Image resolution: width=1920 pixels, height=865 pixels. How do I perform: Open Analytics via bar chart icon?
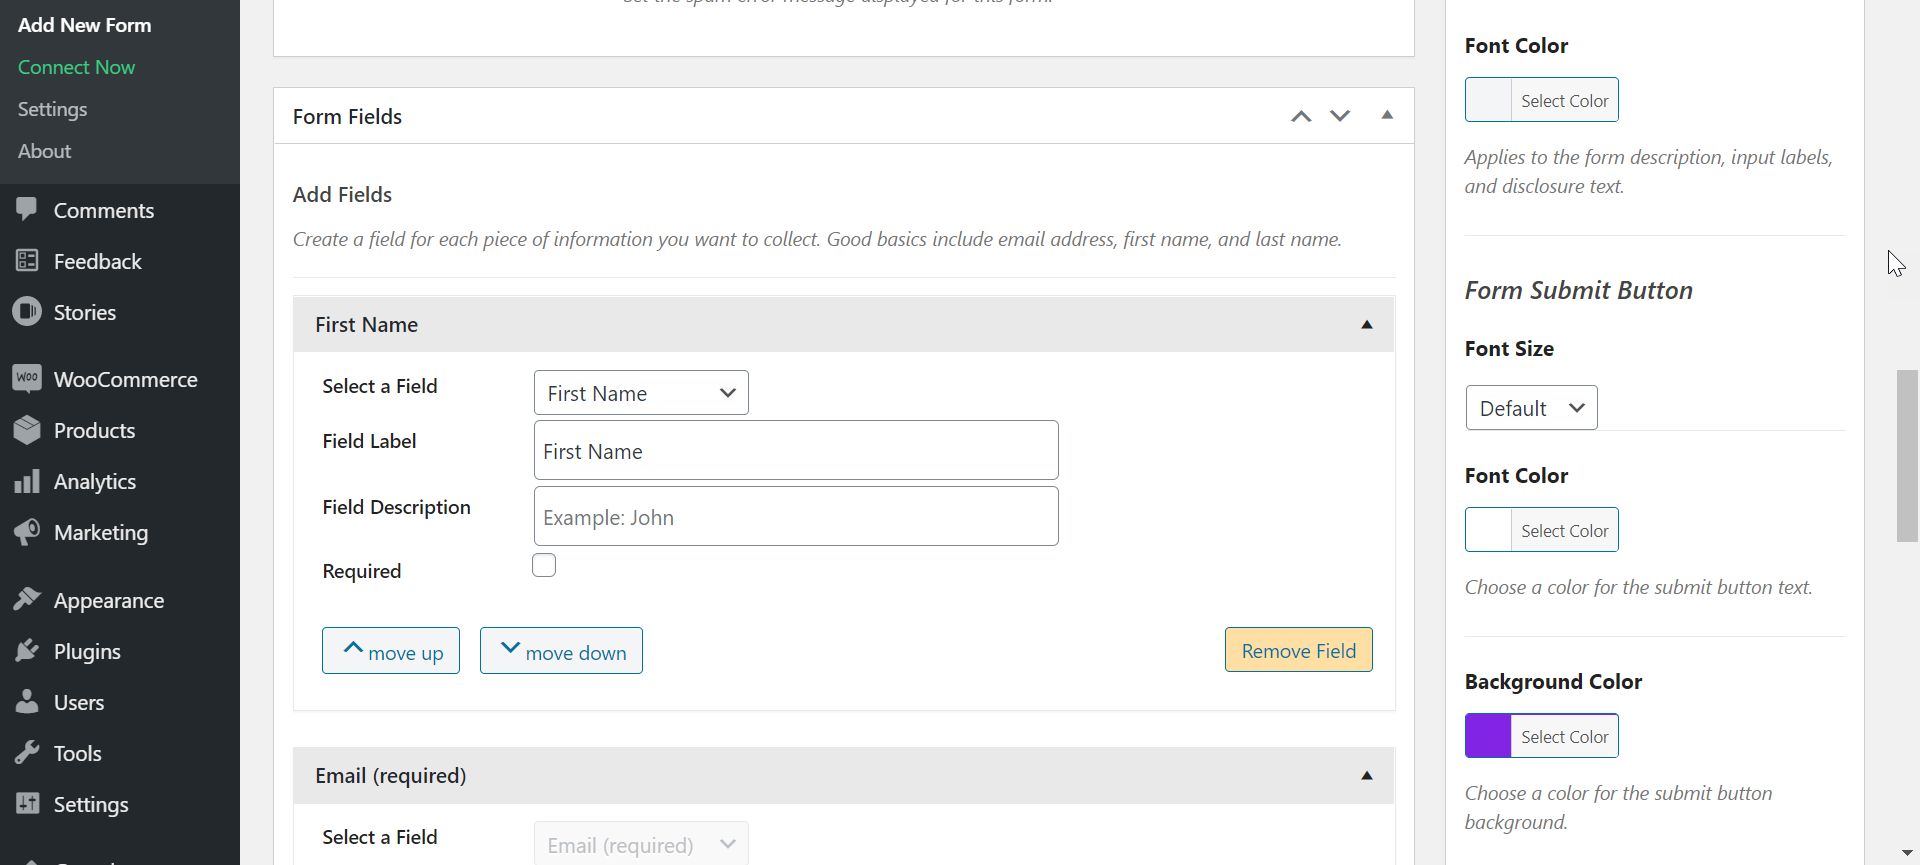coord(27,481)
